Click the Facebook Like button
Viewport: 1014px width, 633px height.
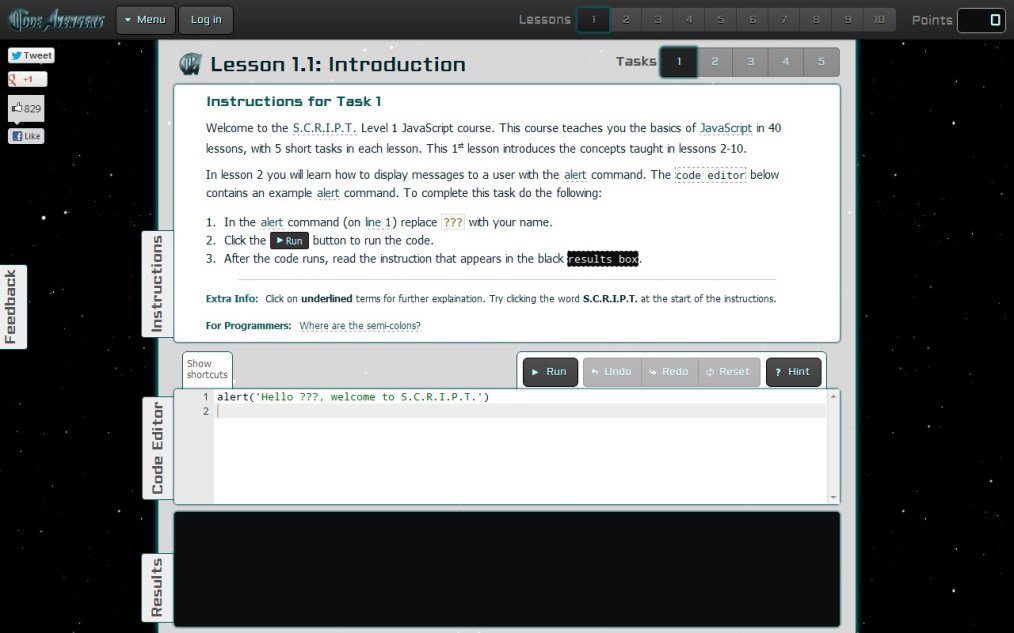coord(27,136)
